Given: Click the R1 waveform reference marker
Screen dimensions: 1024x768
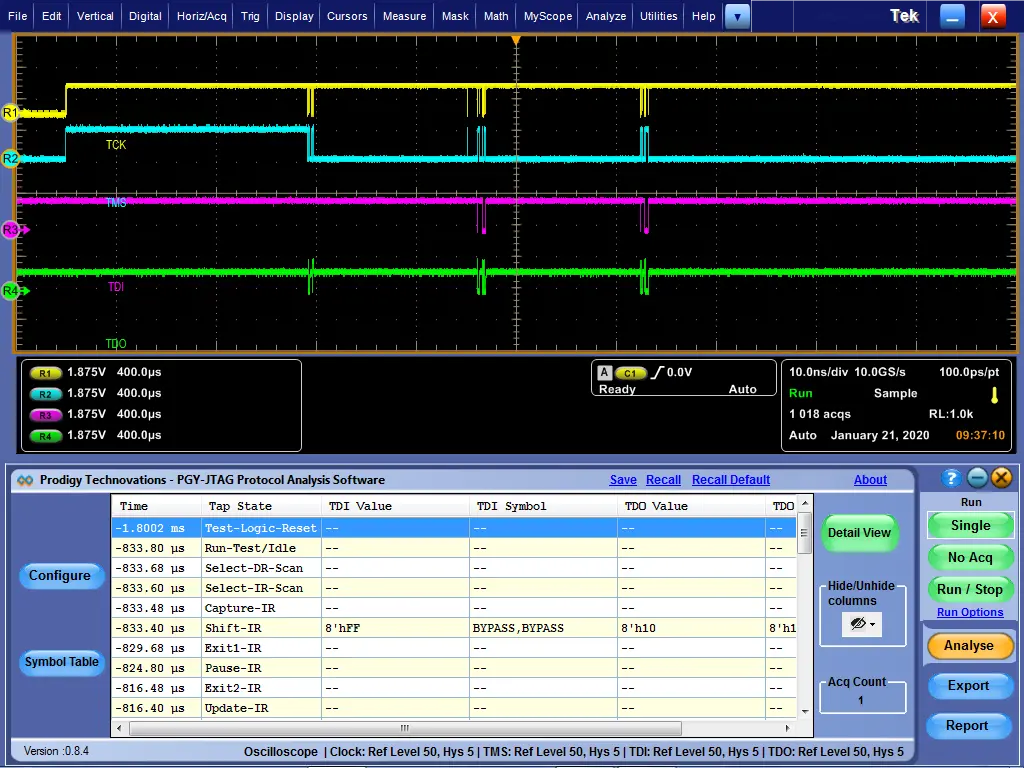Looking at the screenshot, I should click(10, 113).
